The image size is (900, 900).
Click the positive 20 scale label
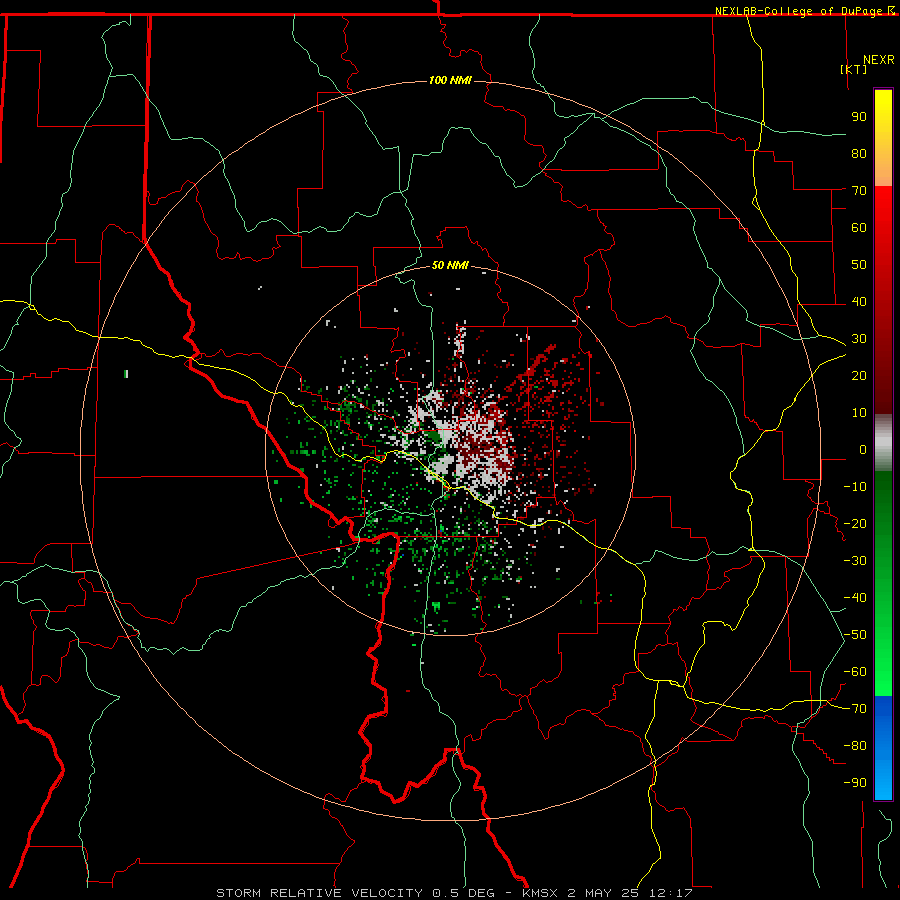tap(859, 376)
